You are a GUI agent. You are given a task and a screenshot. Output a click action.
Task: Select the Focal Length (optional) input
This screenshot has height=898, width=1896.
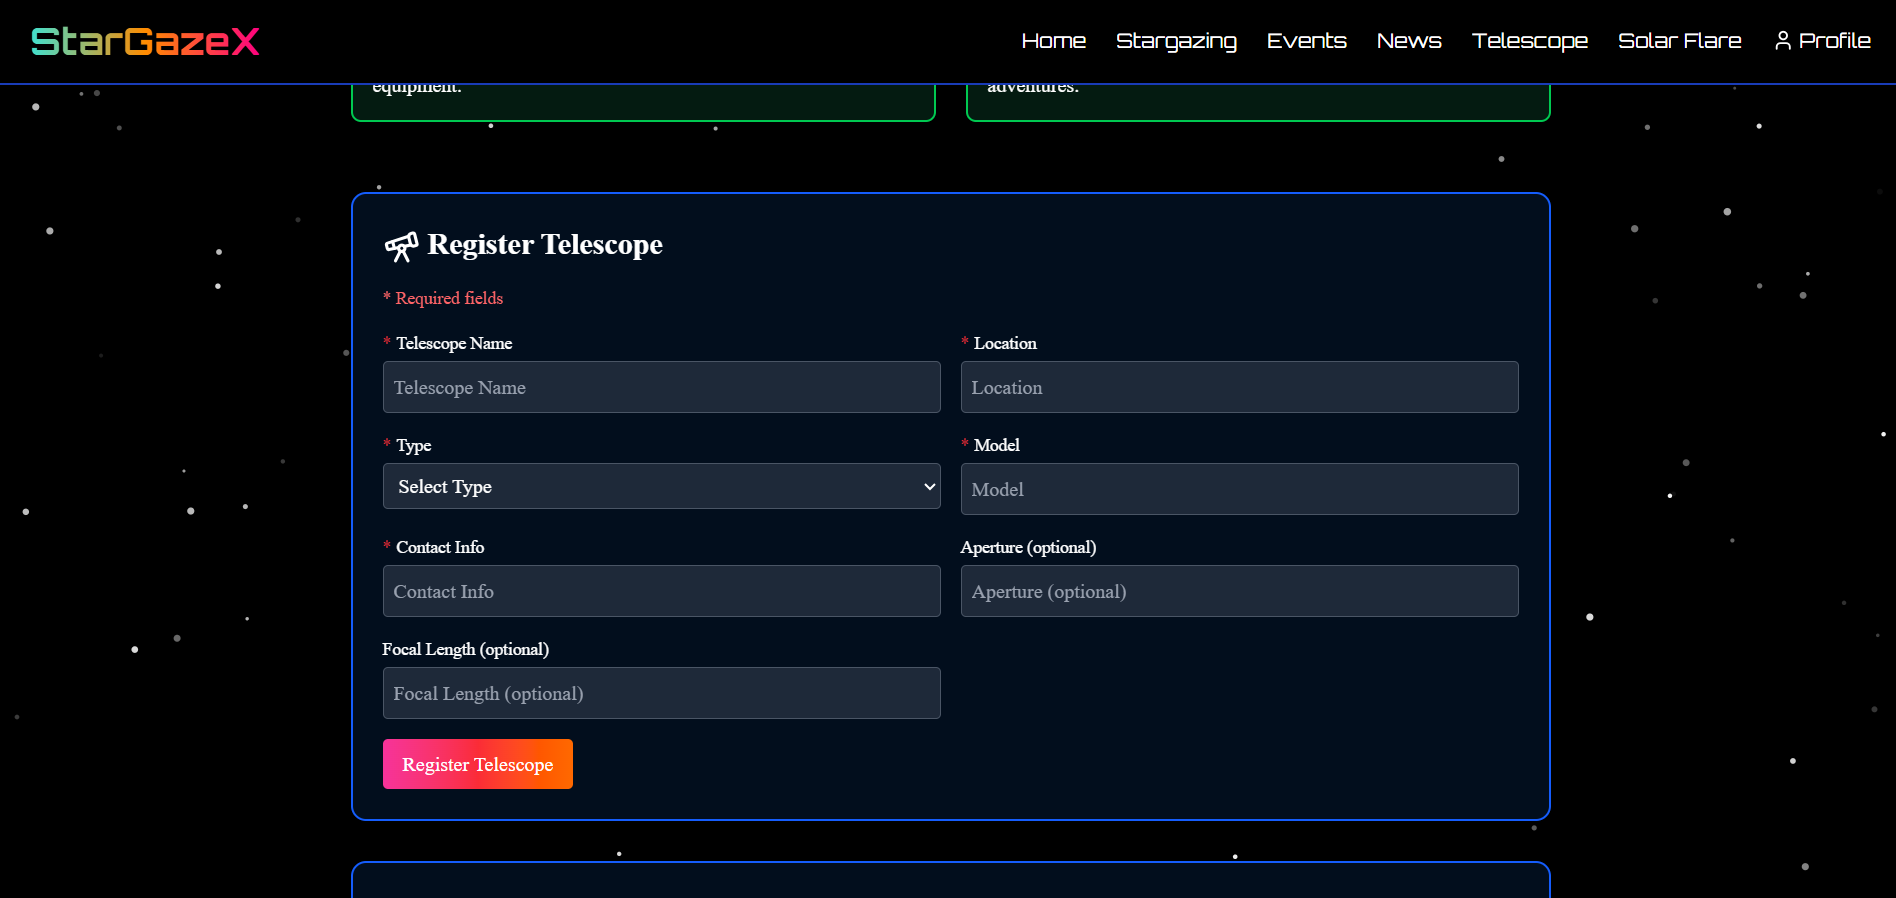[x=661, y=693]
